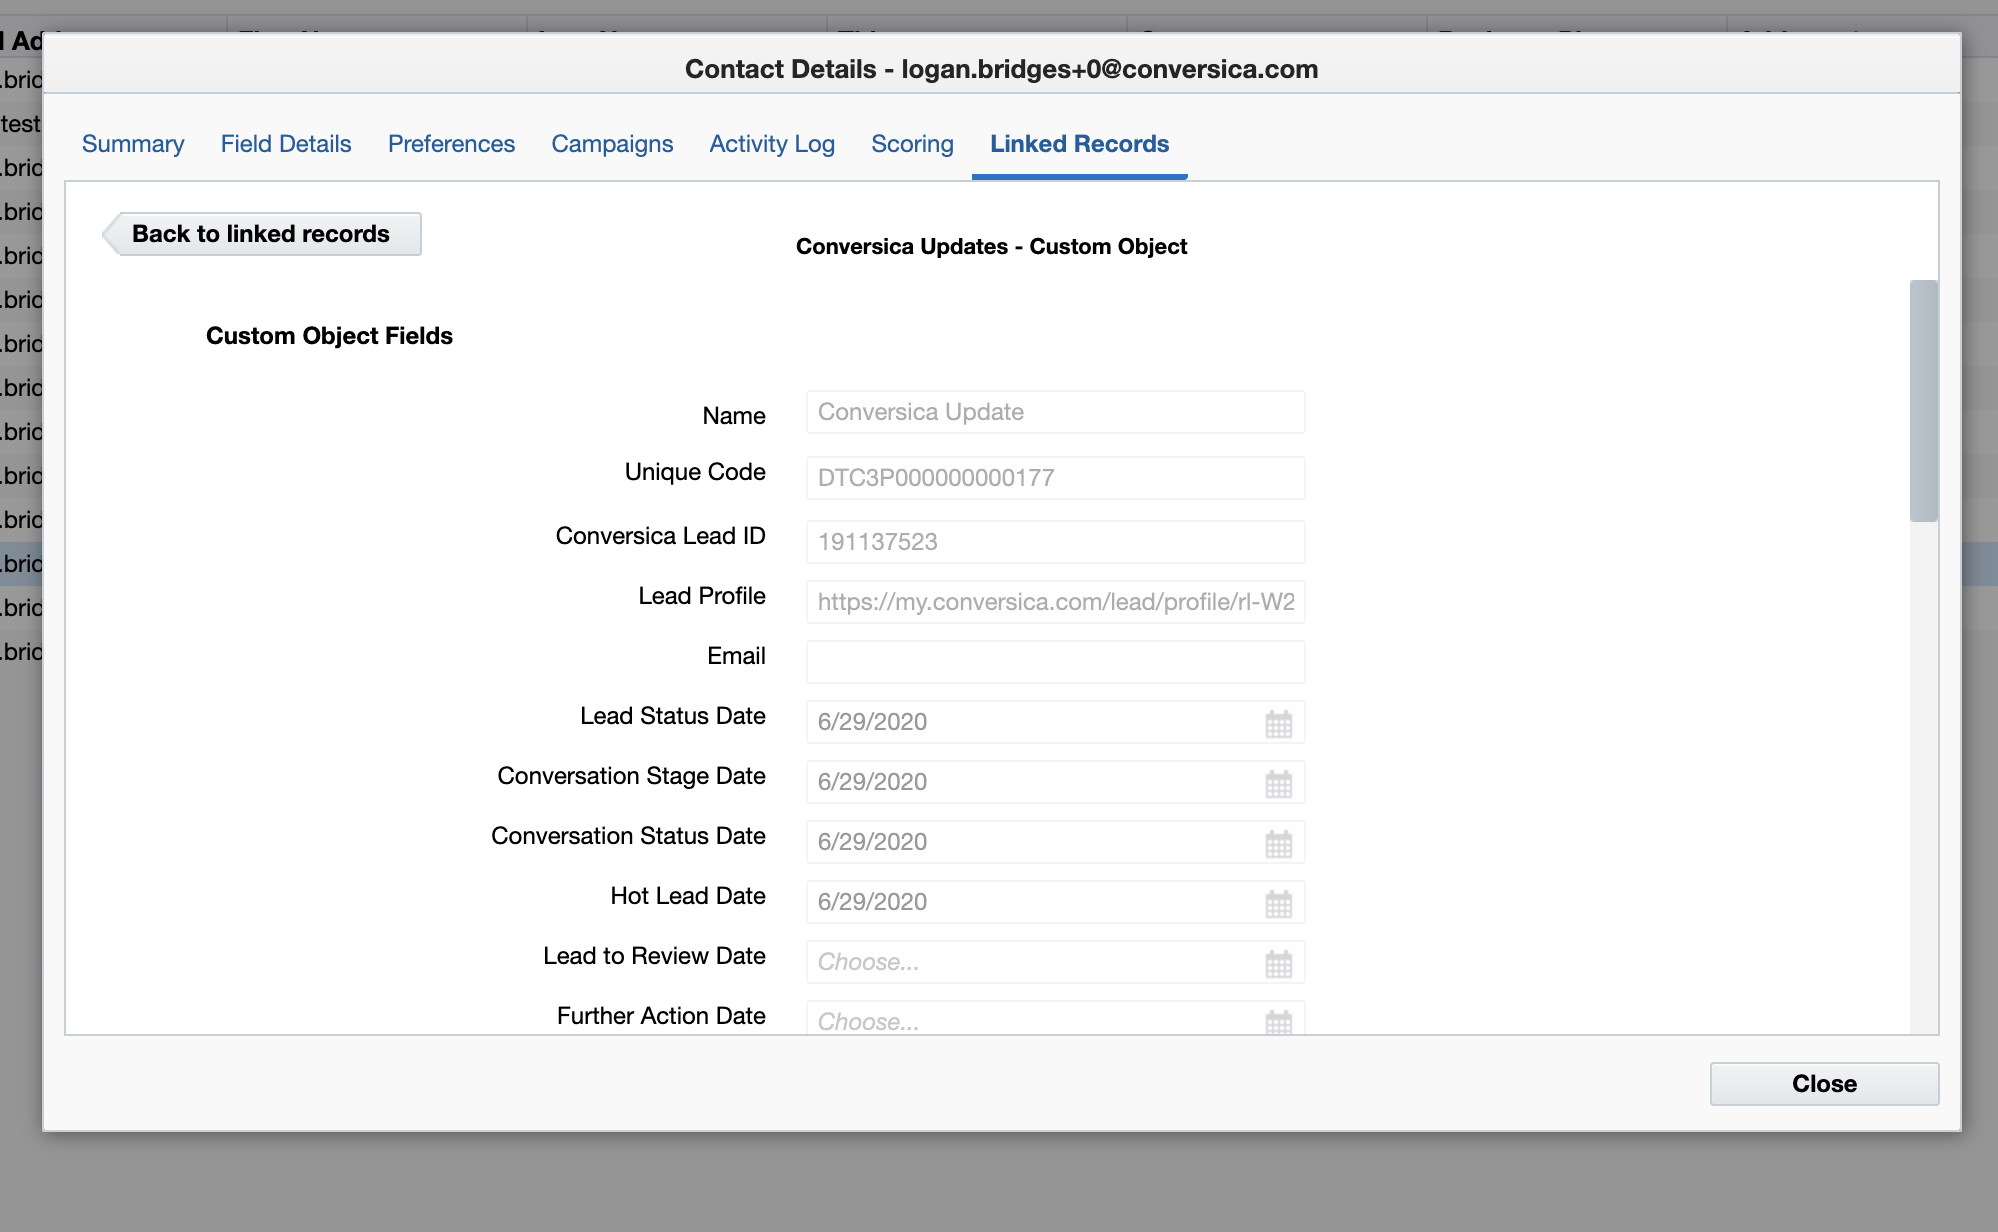This screenshot has height=1232, width=1998.
Task: Open calendar picker for Lead Status Date
Action: 1279,723
